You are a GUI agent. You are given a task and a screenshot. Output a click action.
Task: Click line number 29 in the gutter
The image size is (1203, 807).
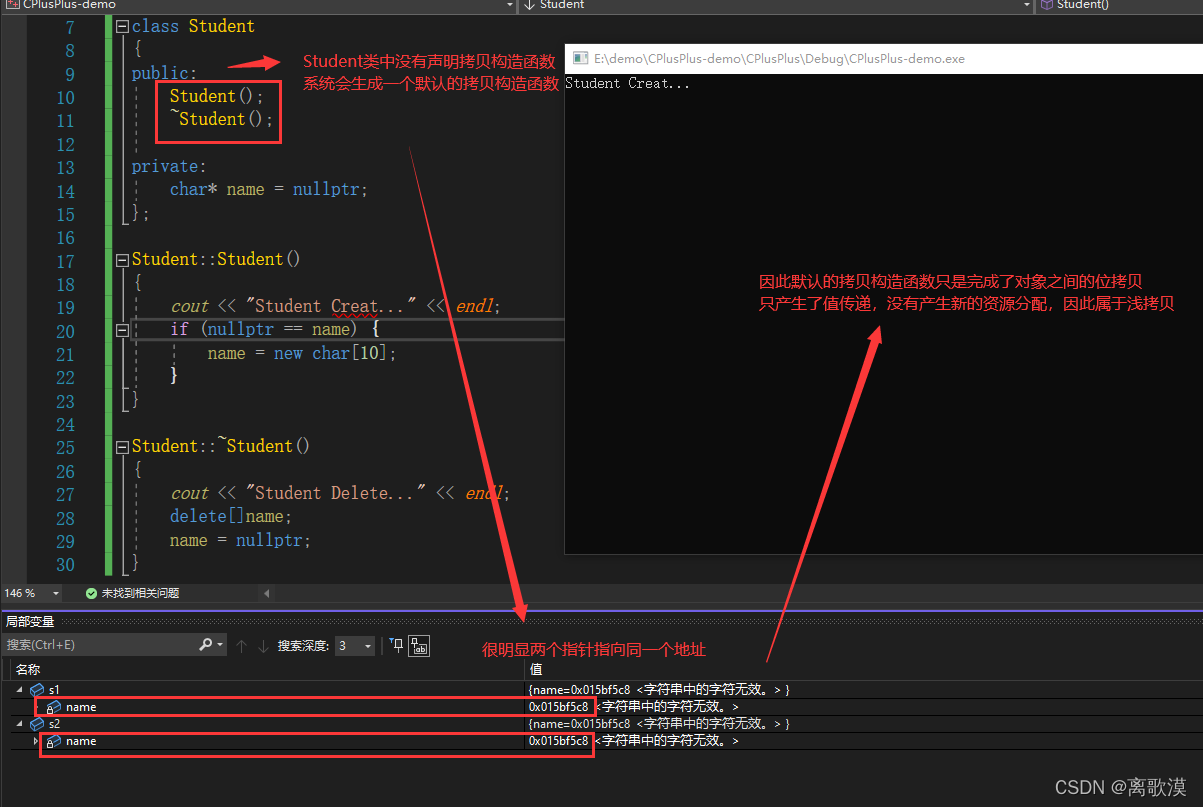[64, 541]
